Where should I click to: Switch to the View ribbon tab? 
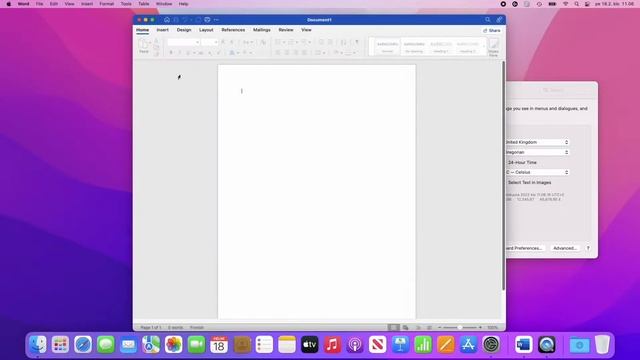306,30
